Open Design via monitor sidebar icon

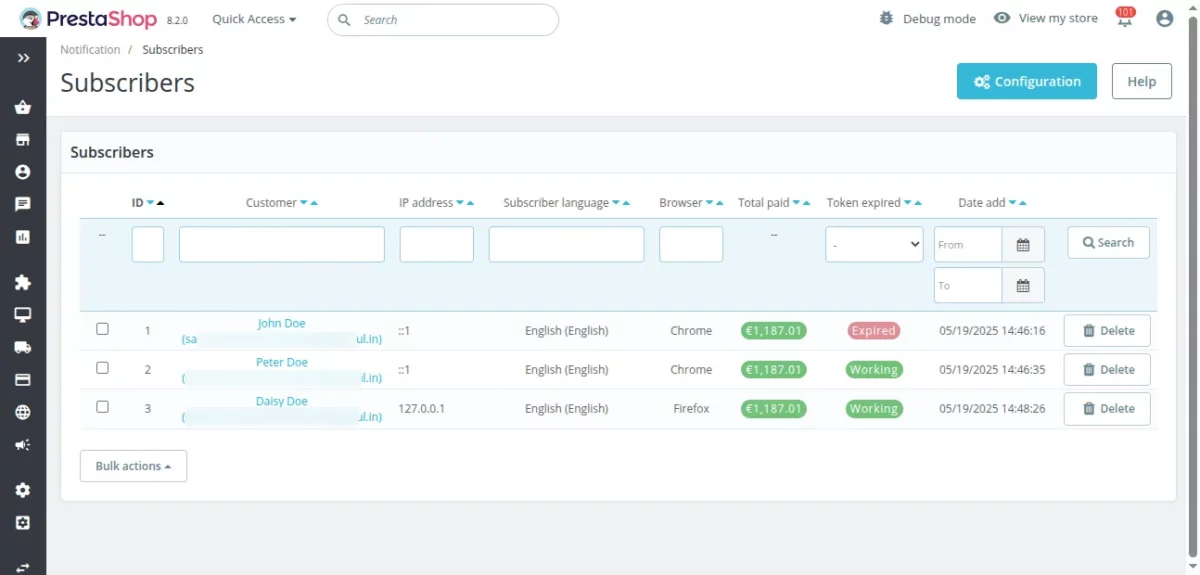(x=23, y=315)
